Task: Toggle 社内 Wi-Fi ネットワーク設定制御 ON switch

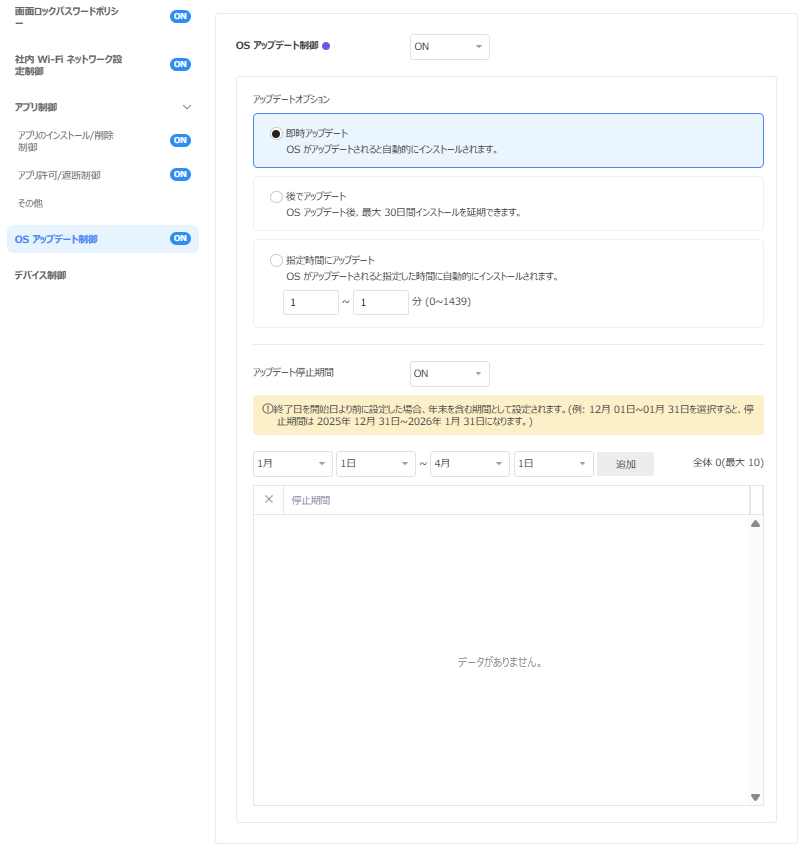Action: coord(180,64)
